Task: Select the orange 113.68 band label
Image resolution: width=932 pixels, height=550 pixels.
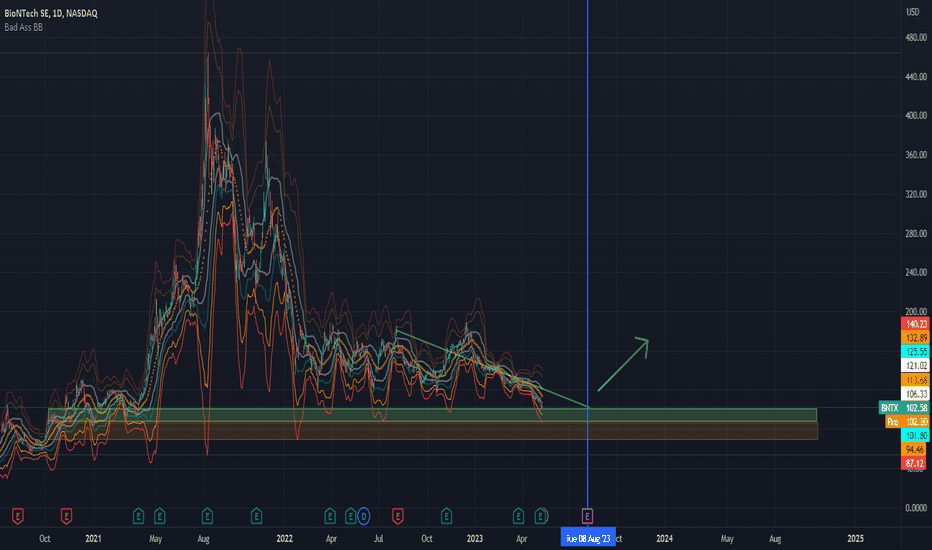Action: pyautogui.click(x=915, y=380)
